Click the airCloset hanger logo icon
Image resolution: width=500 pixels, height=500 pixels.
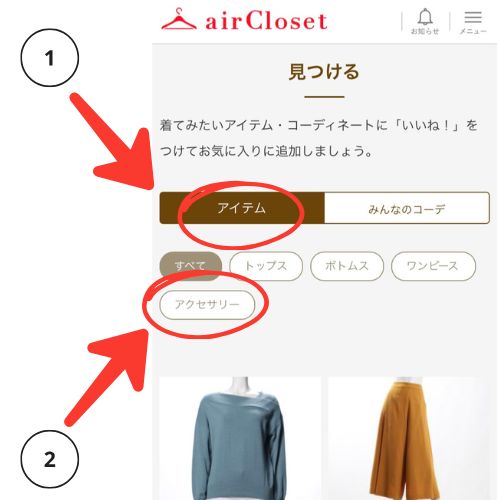point(179,20)
